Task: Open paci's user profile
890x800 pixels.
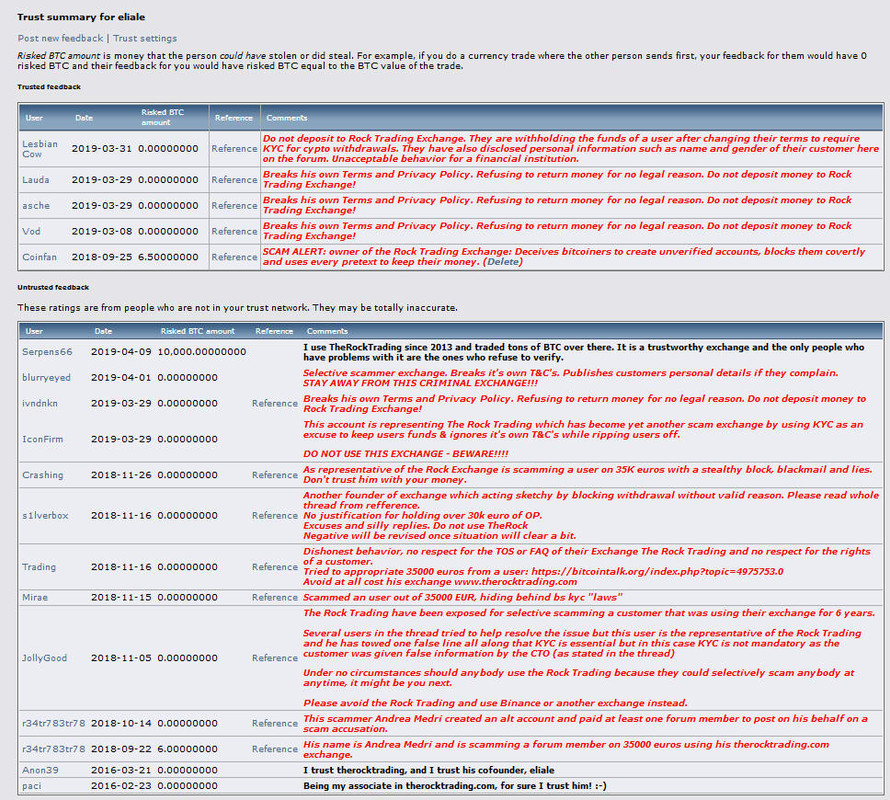Action: [32, 786]
